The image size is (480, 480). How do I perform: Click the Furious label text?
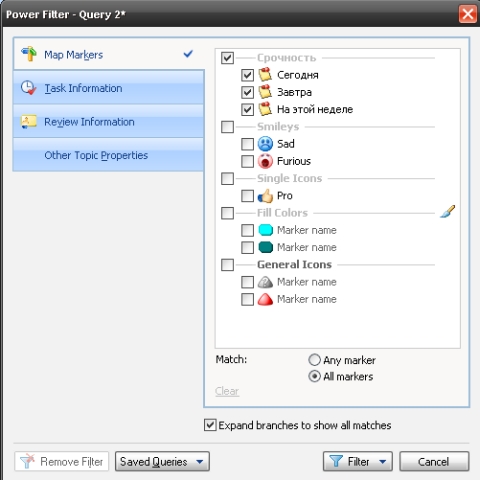click(294, 161)
